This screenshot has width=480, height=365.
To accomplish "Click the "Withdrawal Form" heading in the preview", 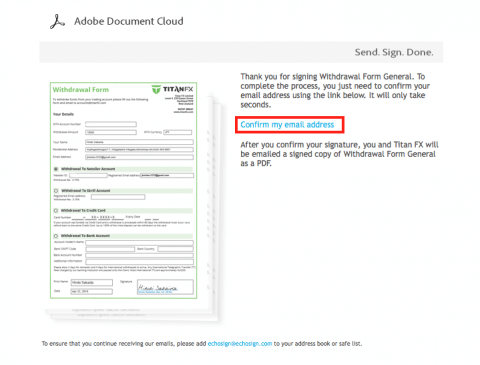I will (x=81, y=90).
